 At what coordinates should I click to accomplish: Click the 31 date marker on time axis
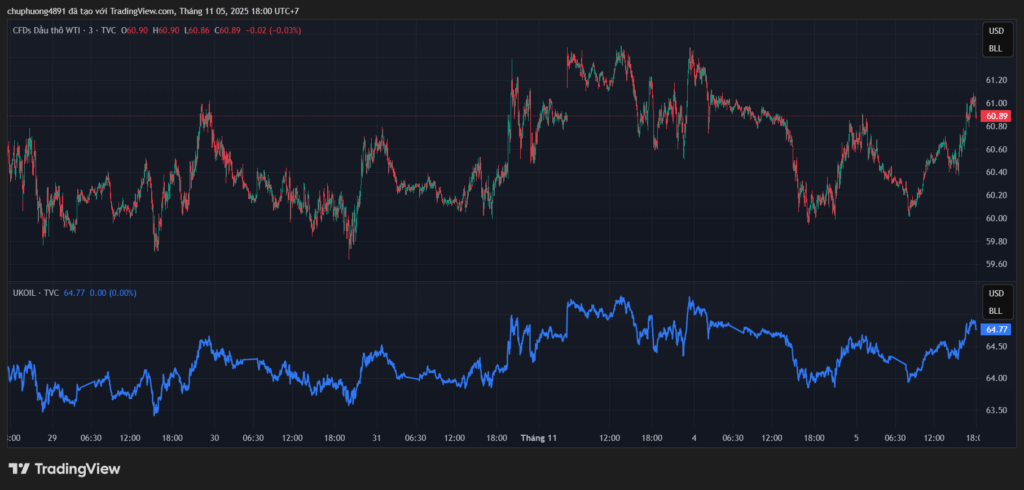point(376,438)
